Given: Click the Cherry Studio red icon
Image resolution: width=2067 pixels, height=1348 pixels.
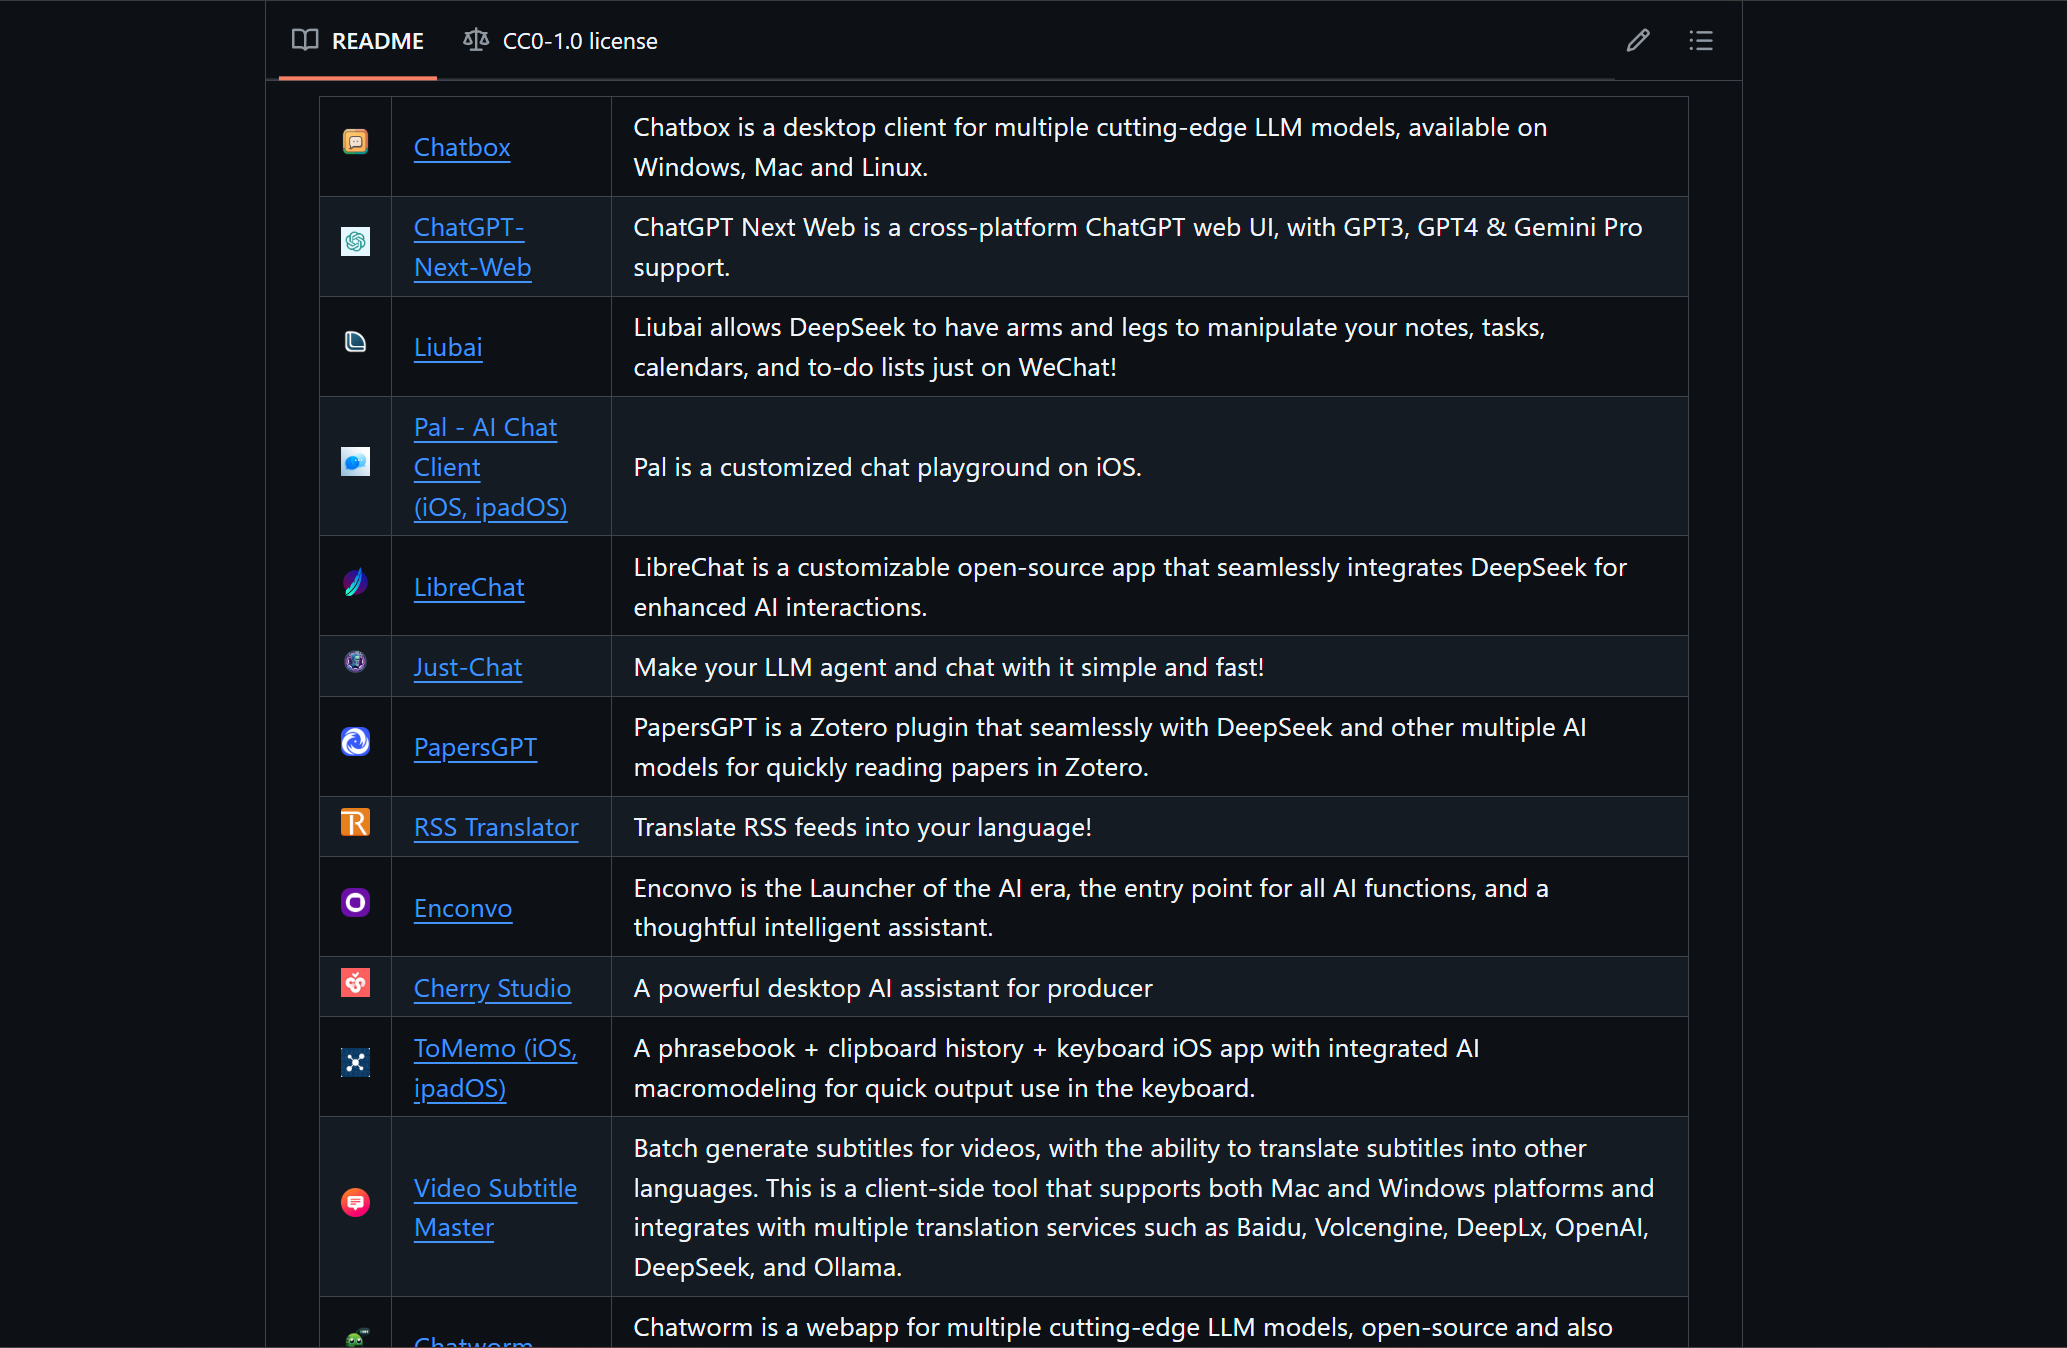Looking at the screenshot, I should point(355,983).
